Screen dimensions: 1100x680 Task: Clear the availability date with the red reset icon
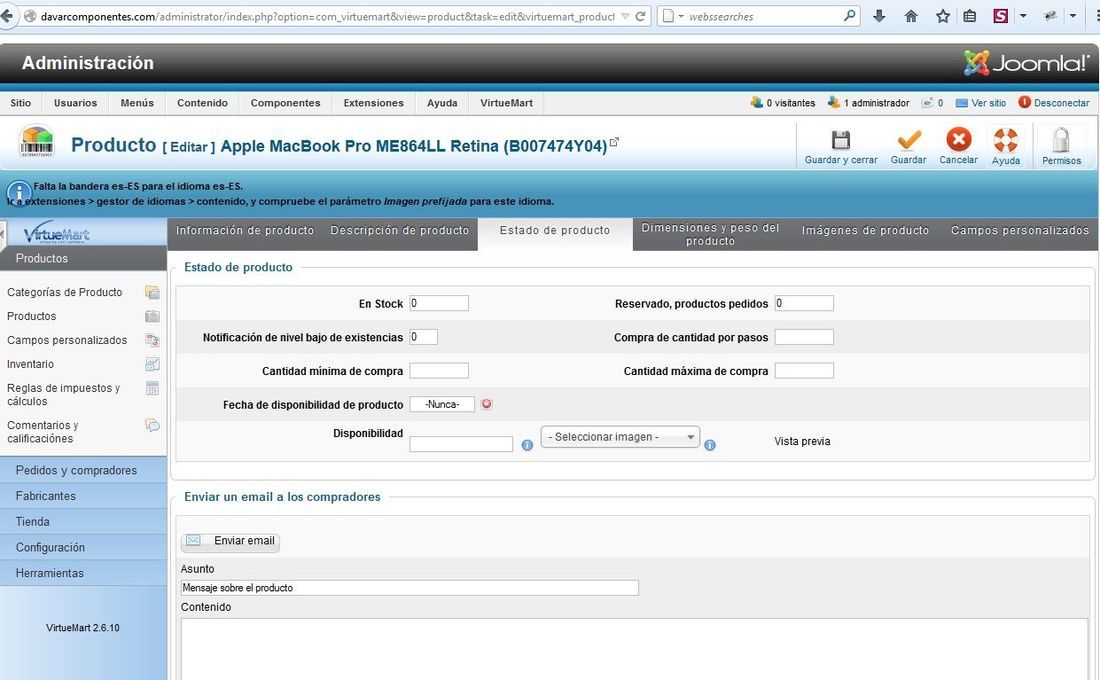[x=486, y=404]
